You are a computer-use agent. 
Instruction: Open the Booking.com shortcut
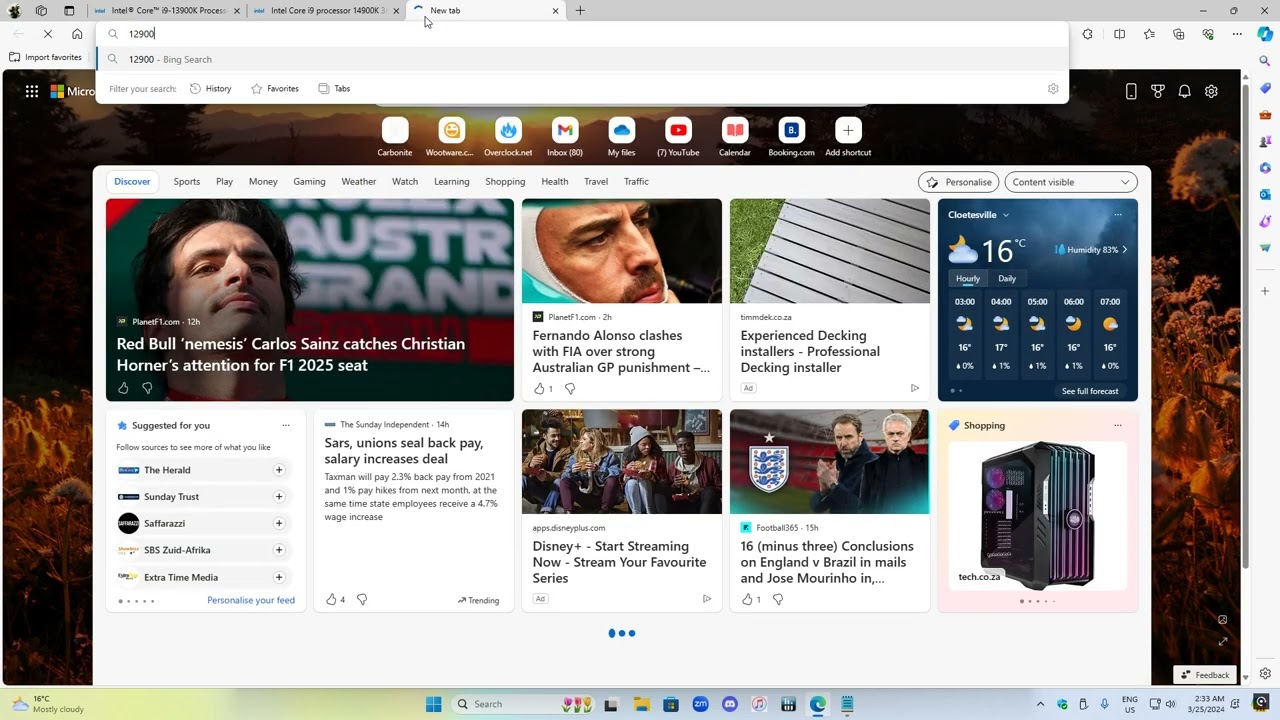(791, 137)
